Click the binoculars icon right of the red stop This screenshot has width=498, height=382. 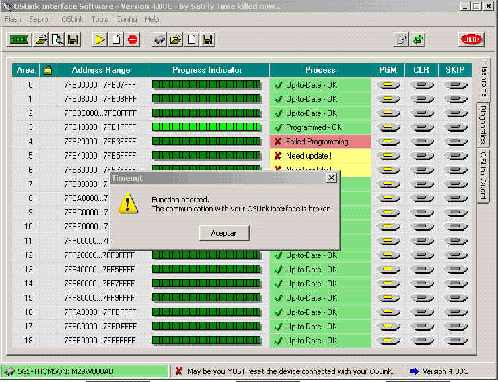click(x=159, y=40)
